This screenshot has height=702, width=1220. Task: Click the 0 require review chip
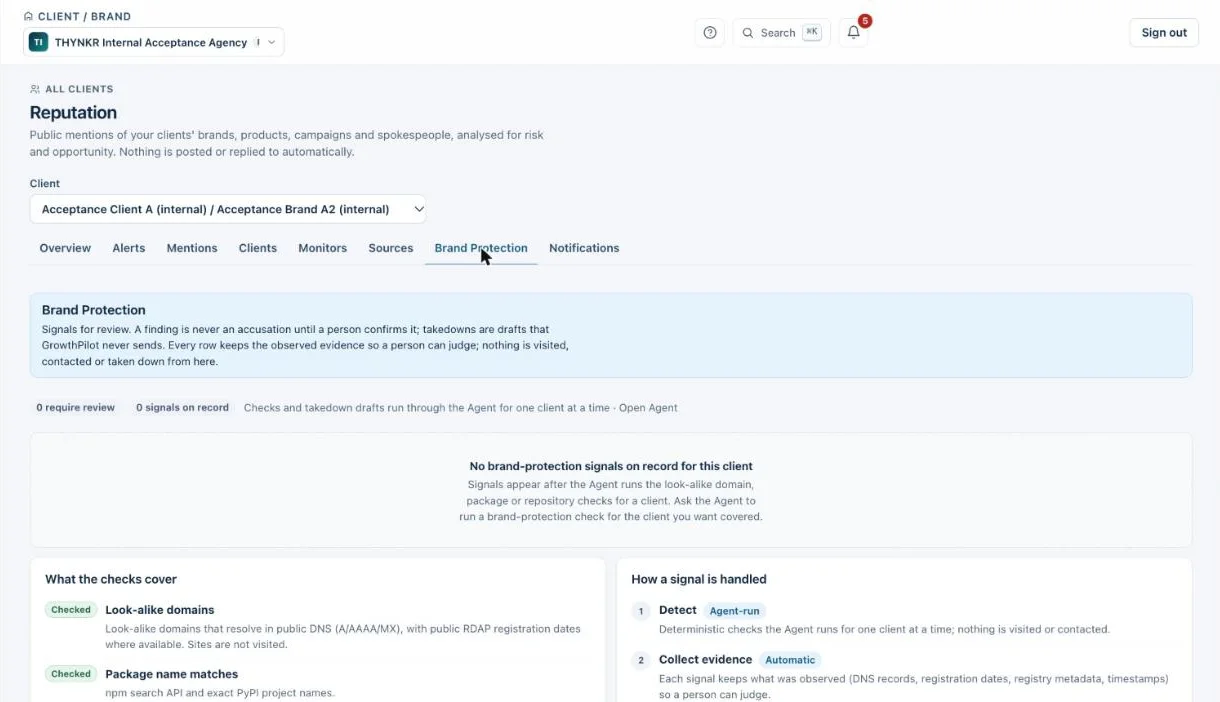[76, 408]
